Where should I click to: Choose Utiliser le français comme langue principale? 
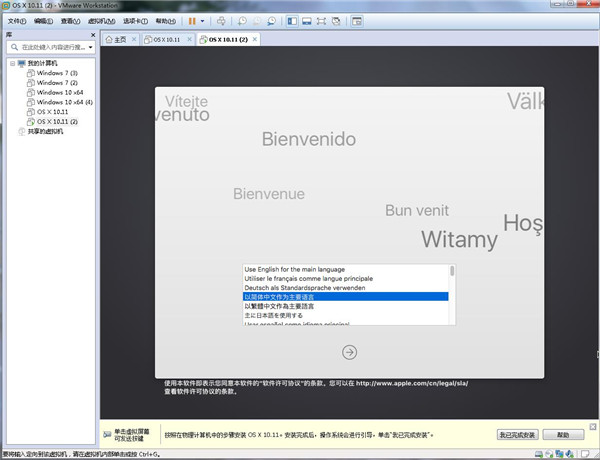coord(346,279)
